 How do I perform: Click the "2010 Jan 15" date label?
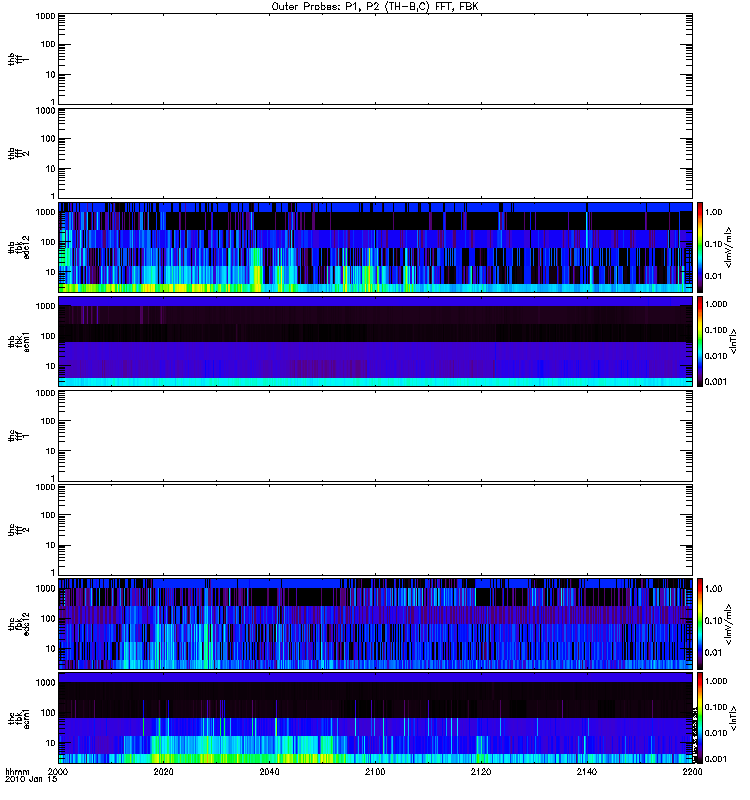click(x=31, y=779)
